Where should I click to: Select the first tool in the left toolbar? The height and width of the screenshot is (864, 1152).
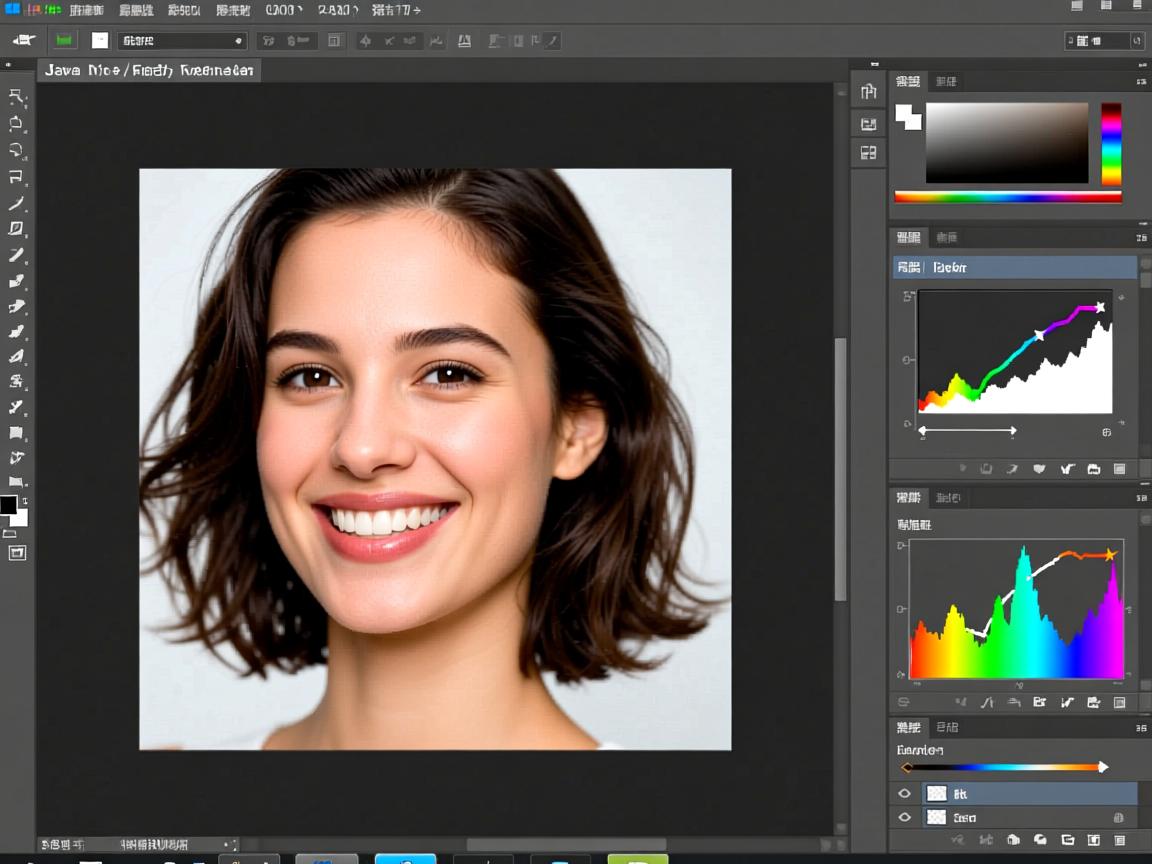click(16, 97)
